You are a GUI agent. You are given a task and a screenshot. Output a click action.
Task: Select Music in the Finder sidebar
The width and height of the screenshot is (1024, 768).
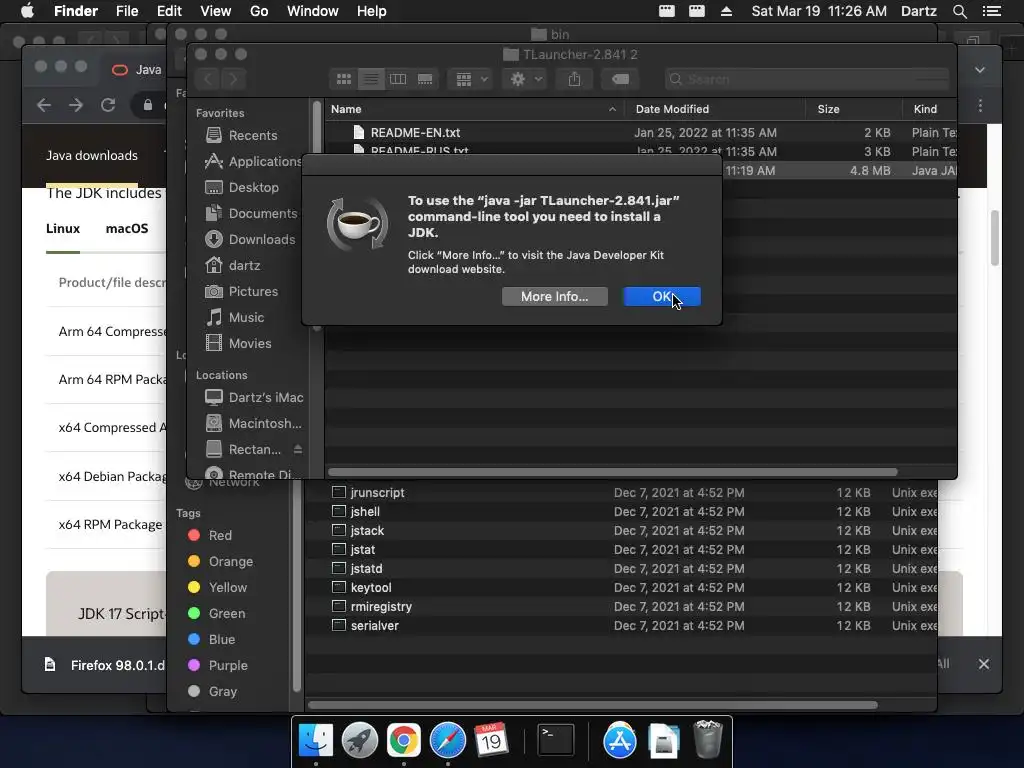pos(234,318)
